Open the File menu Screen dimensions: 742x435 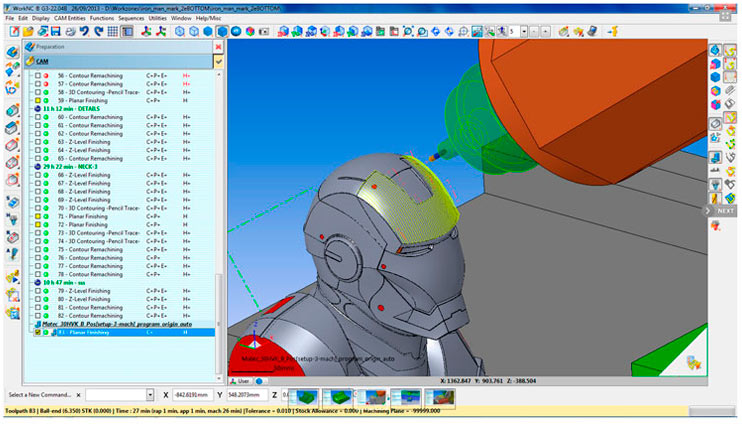click(9, 18)
